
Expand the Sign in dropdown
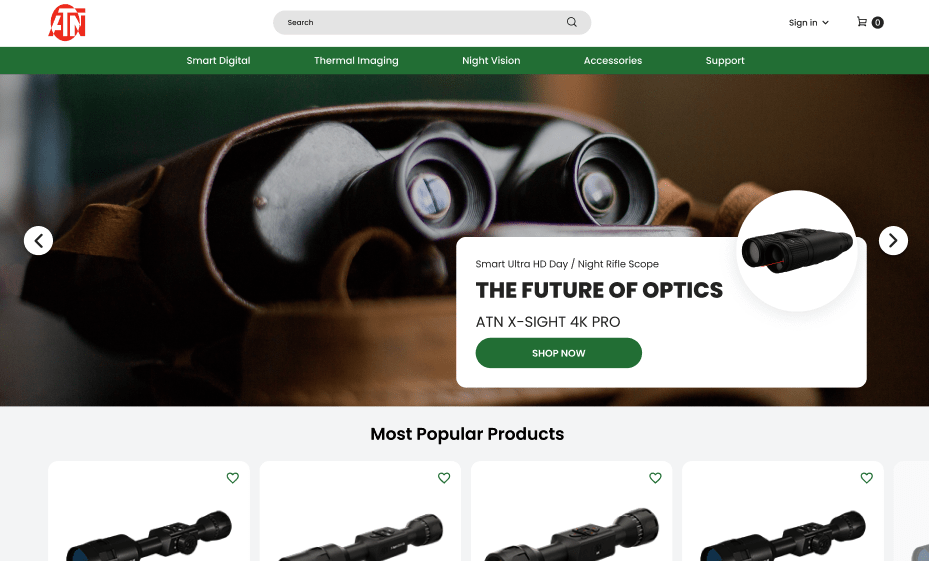[809, 23]
